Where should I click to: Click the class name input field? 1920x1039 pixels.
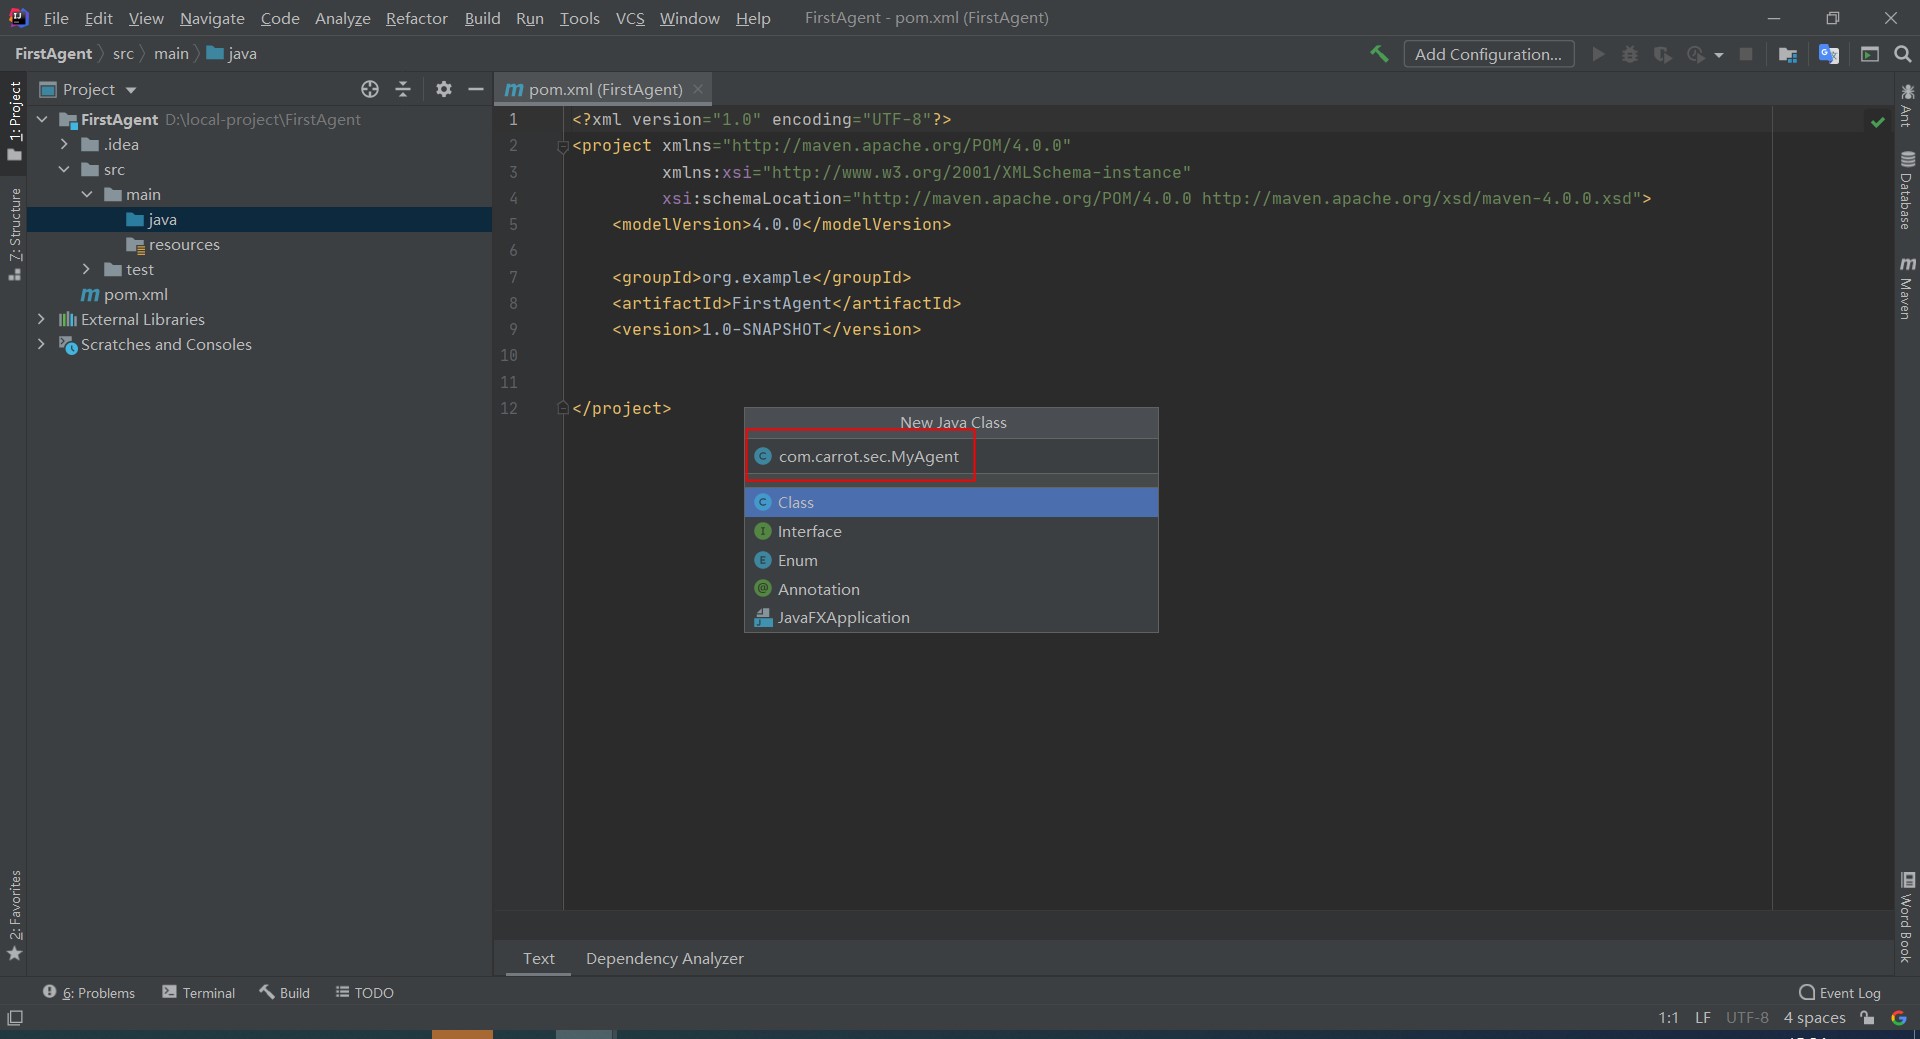point(951,456)
